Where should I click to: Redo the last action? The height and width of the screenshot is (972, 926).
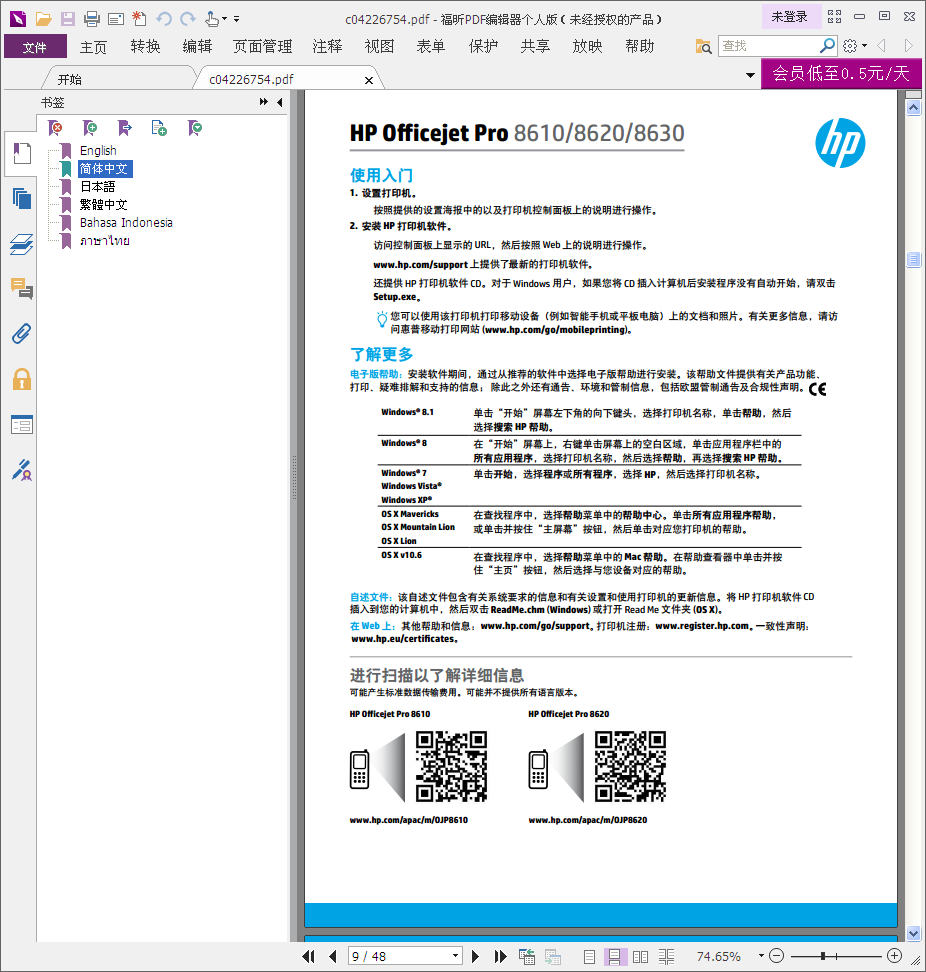click(188, 19)
